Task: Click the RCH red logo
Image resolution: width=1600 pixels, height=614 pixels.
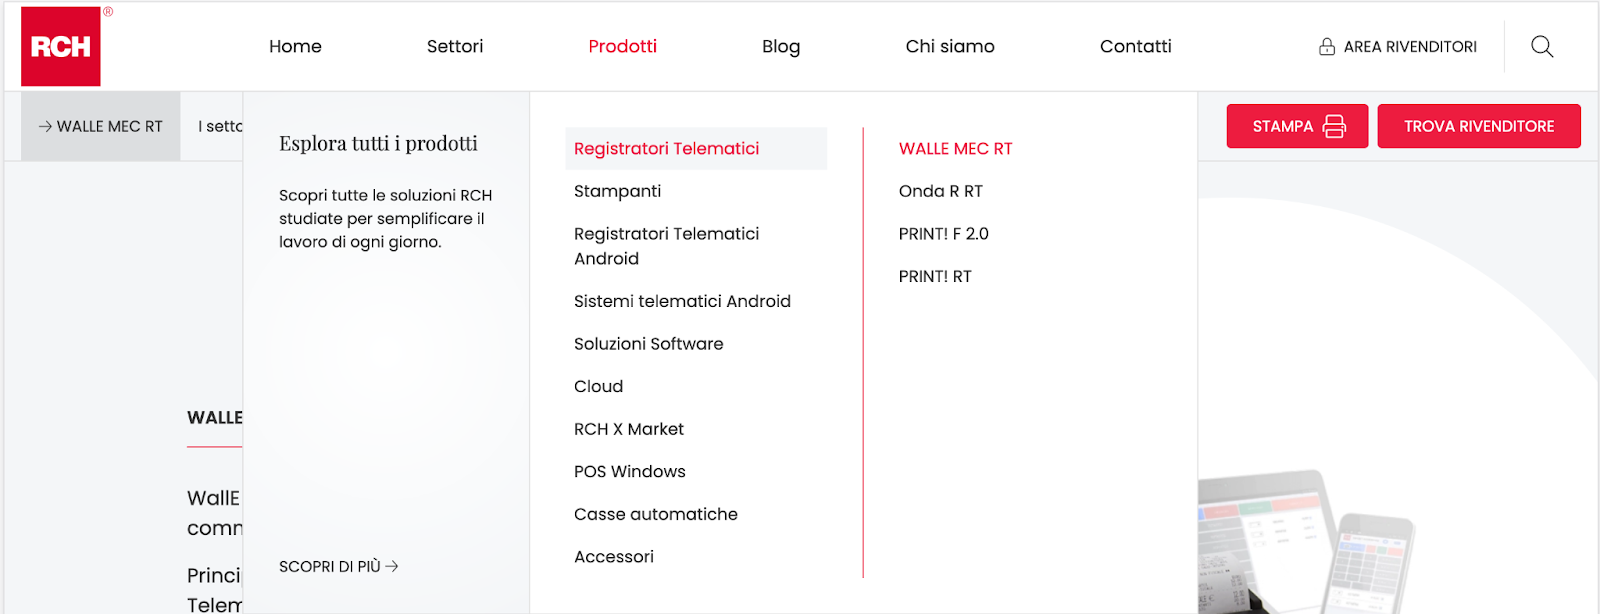Action: (61, 46)
